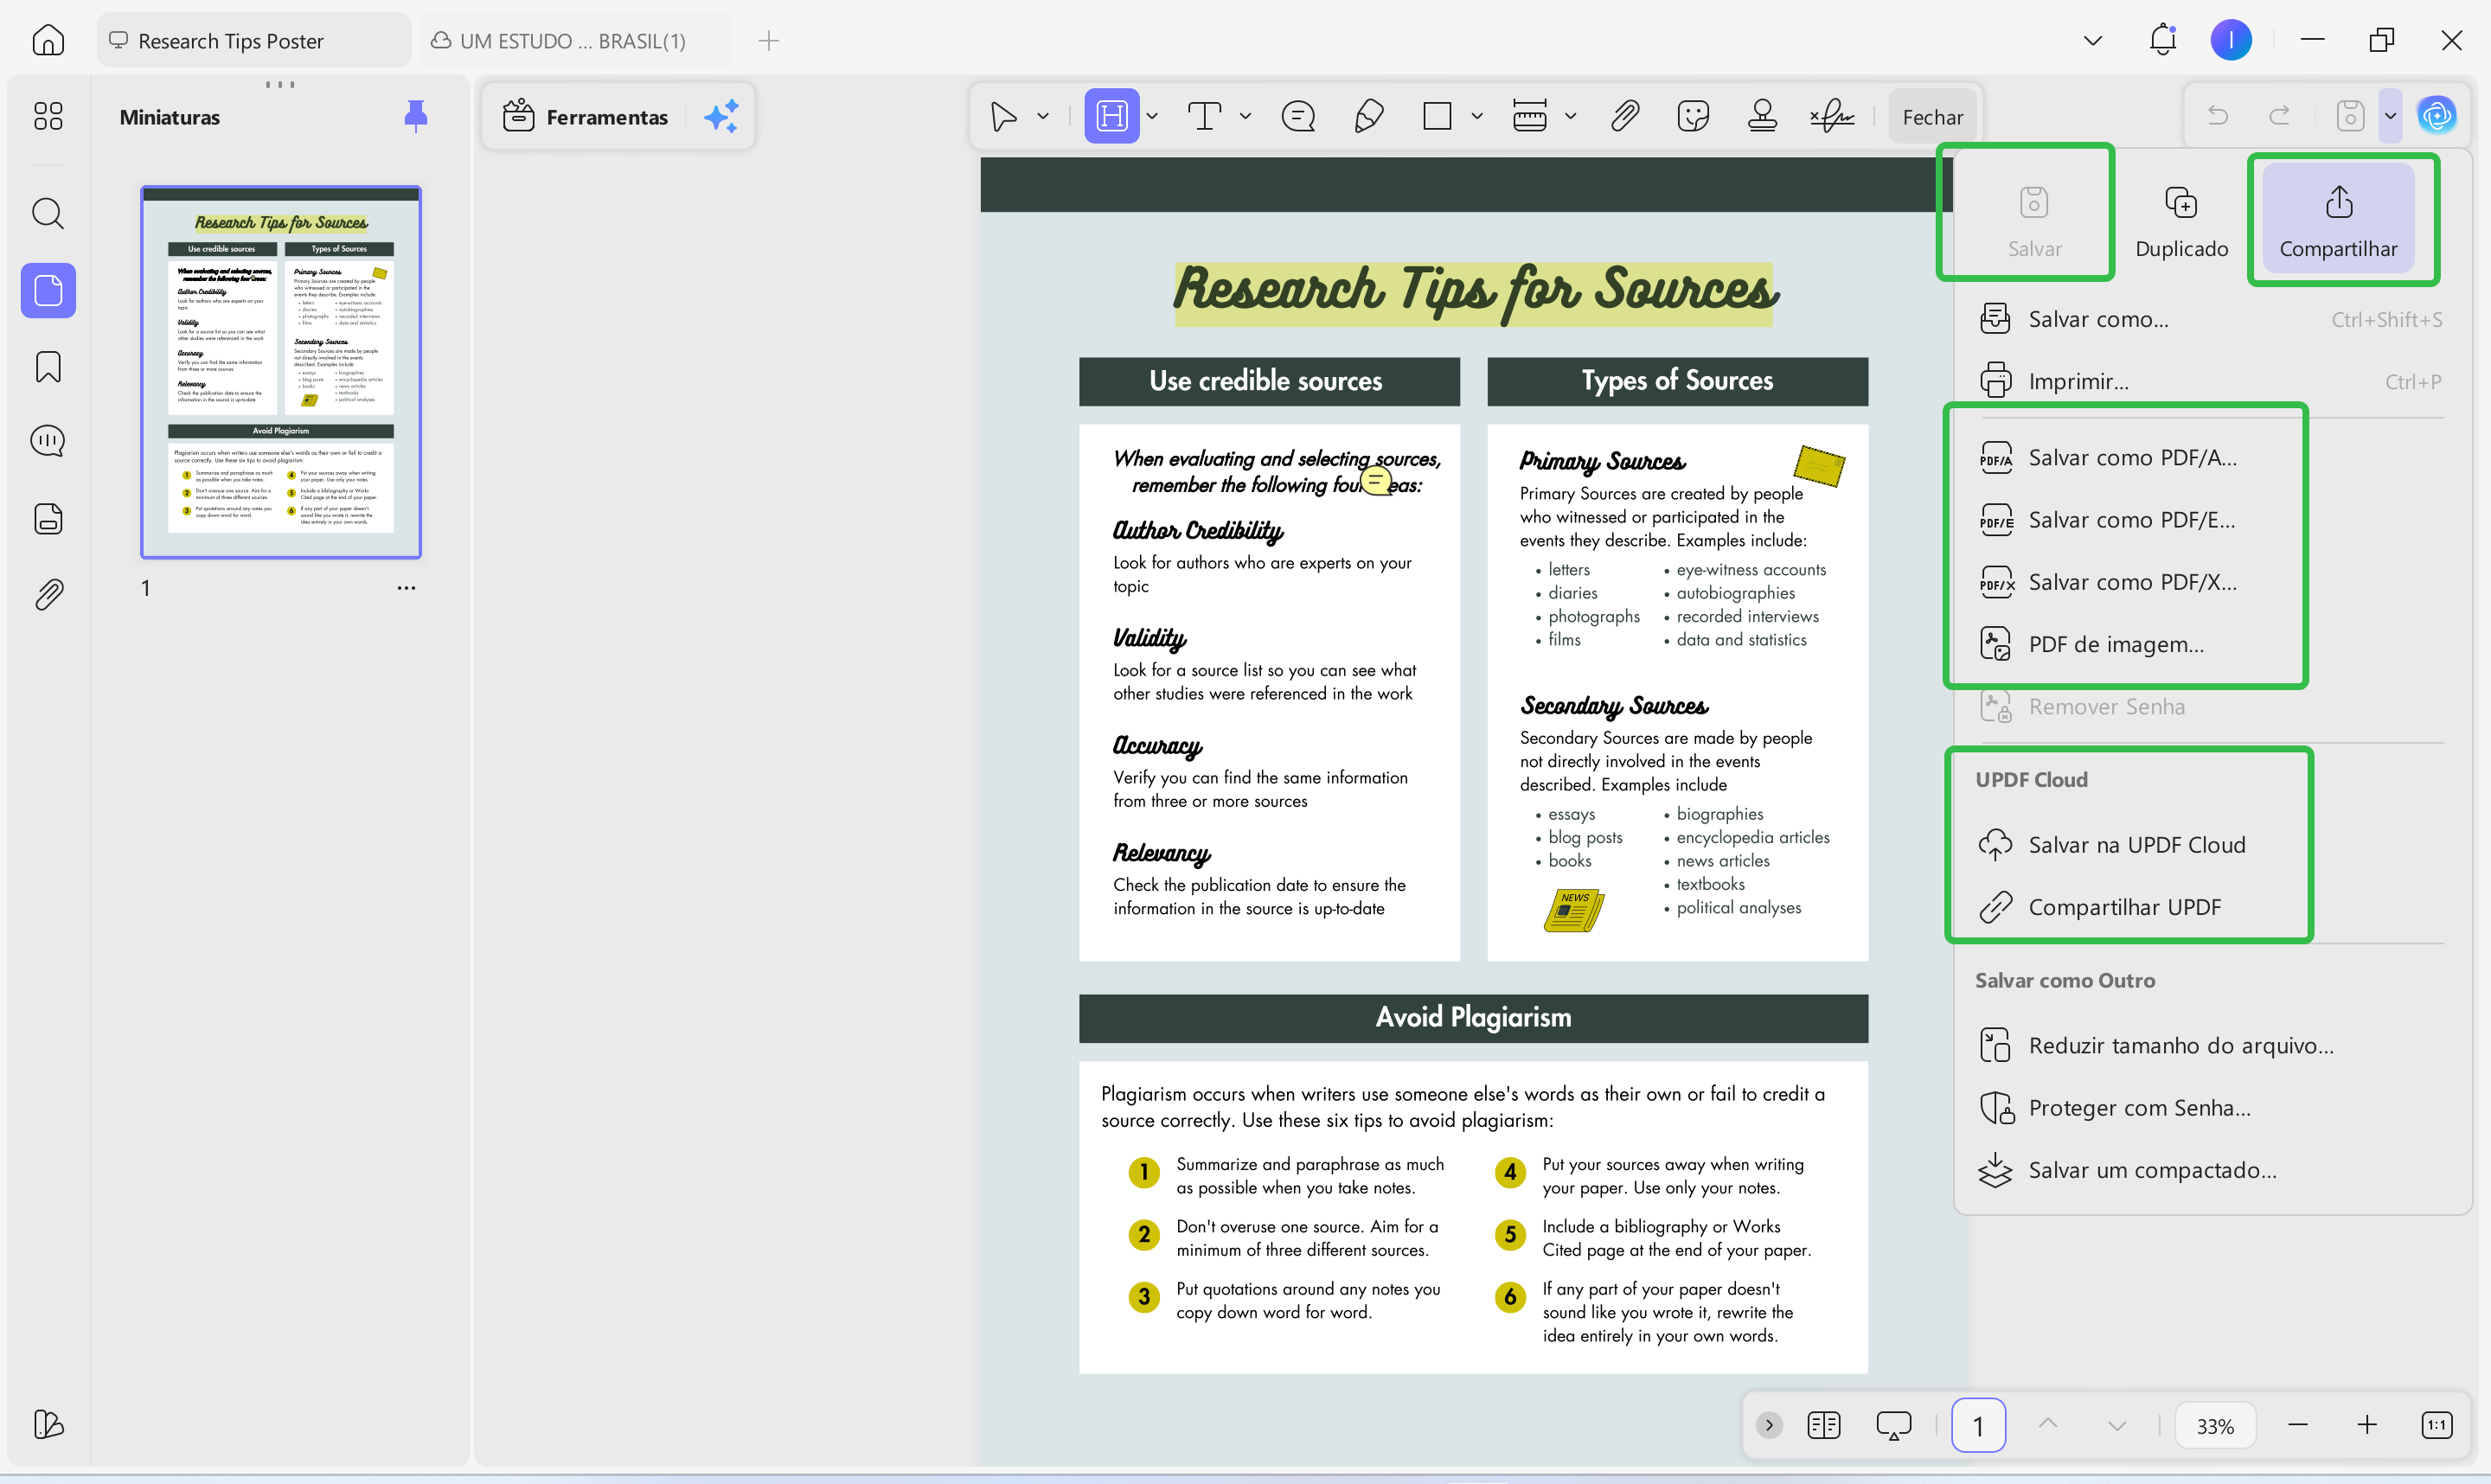Select the measurement tool
This screenshot has height=1484, width=2491.
1529,116
